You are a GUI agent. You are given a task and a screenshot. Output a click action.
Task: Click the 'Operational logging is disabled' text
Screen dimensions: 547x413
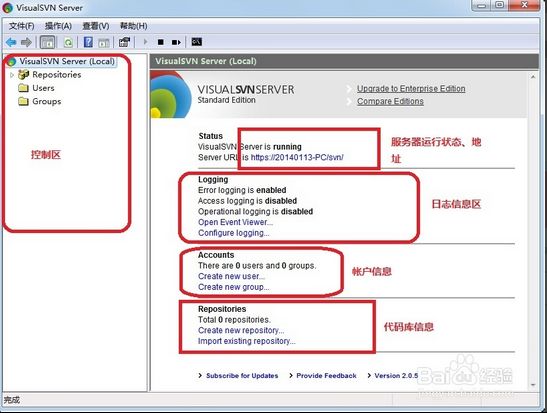[x=255, y=211]
